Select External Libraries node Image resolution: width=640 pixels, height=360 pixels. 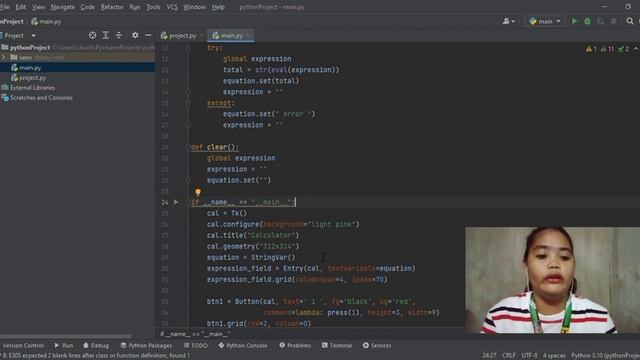(x=32, y=87)
